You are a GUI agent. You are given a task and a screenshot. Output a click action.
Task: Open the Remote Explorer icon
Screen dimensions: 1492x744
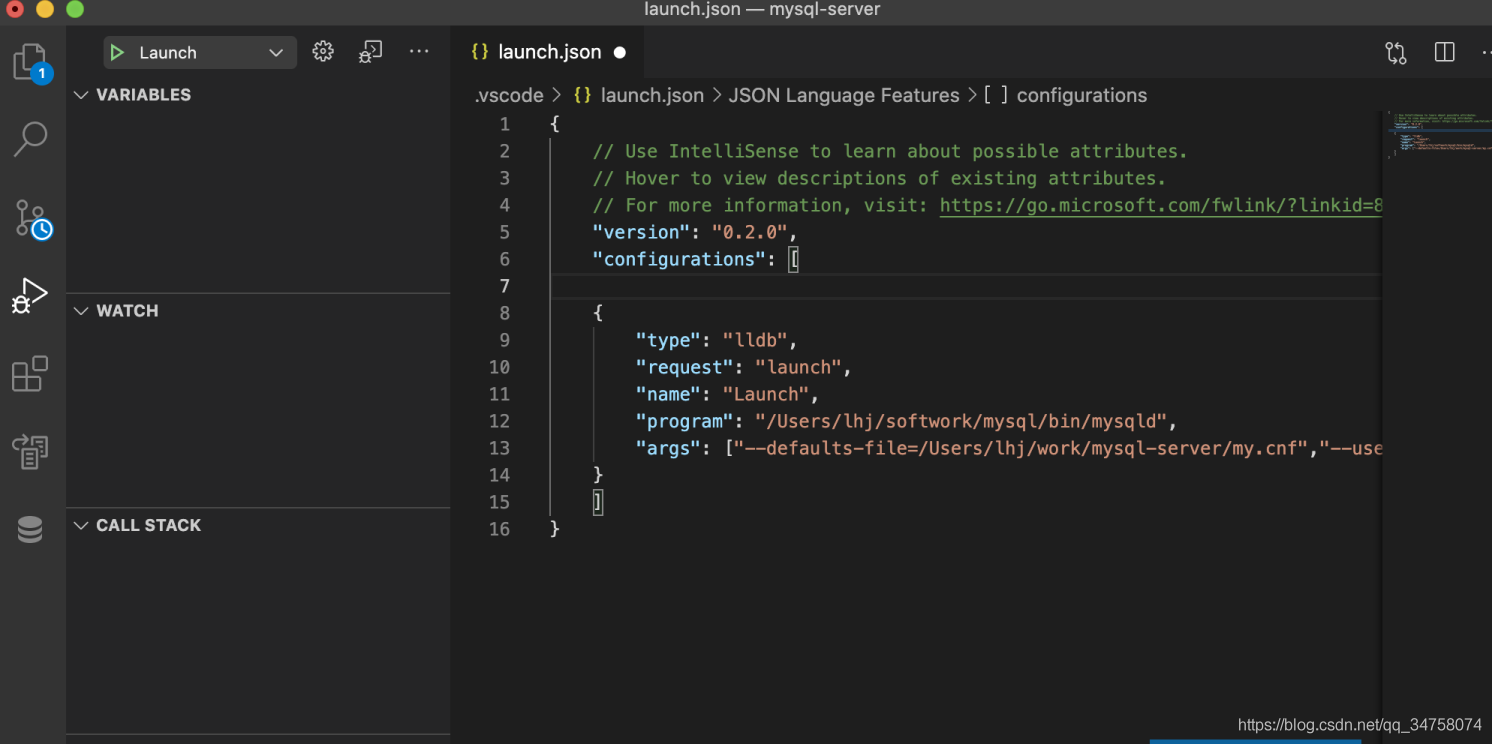click(30, 452)
